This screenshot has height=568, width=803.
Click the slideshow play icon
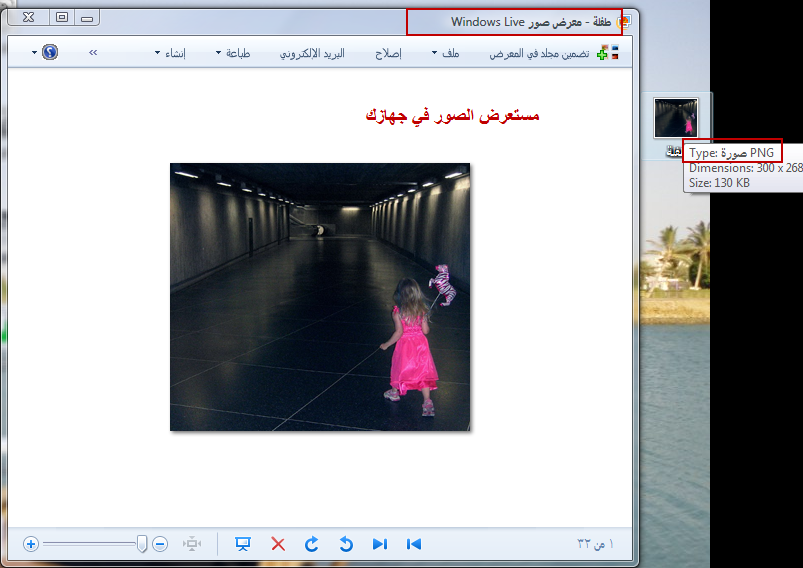click(242, 544)
